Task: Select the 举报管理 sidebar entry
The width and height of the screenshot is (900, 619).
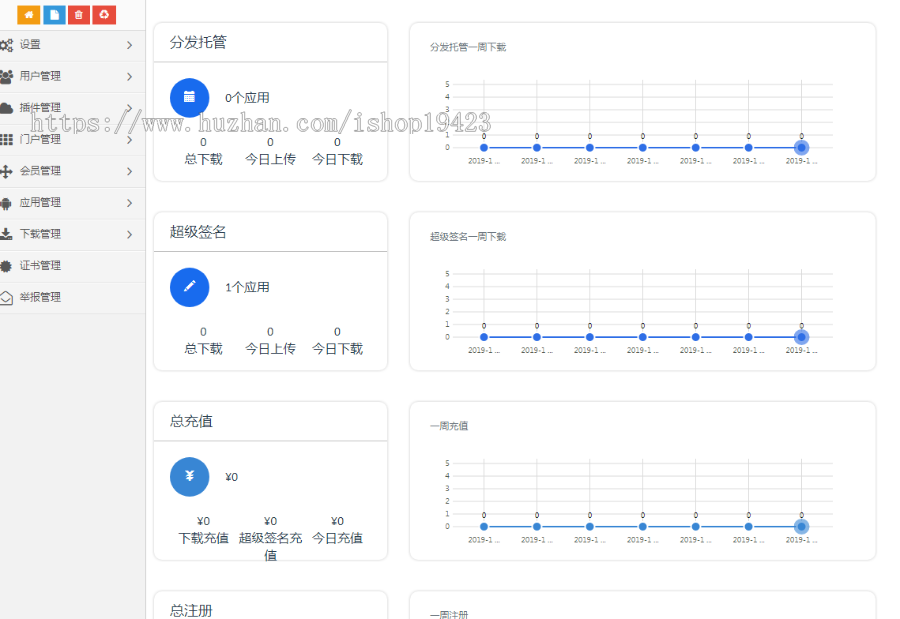Action: point(44,296)
